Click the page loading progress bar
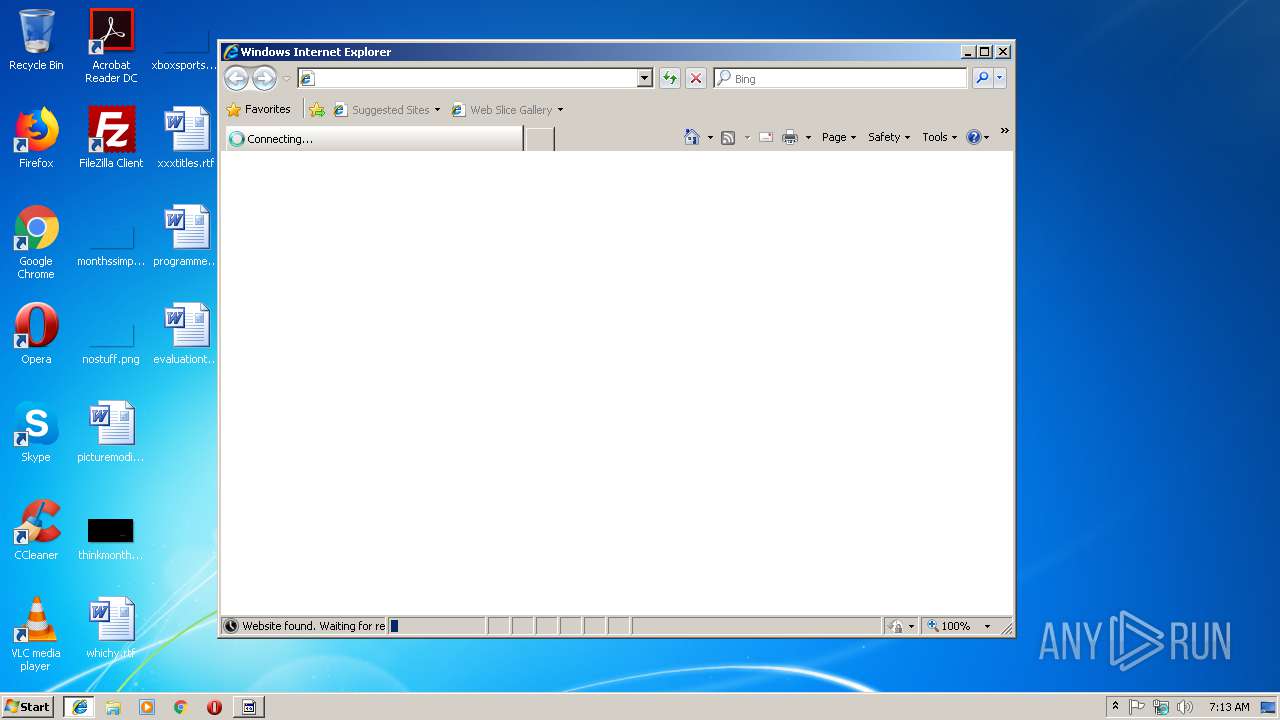This screenshot has height=720, width=1280. (x=437, y=626)
